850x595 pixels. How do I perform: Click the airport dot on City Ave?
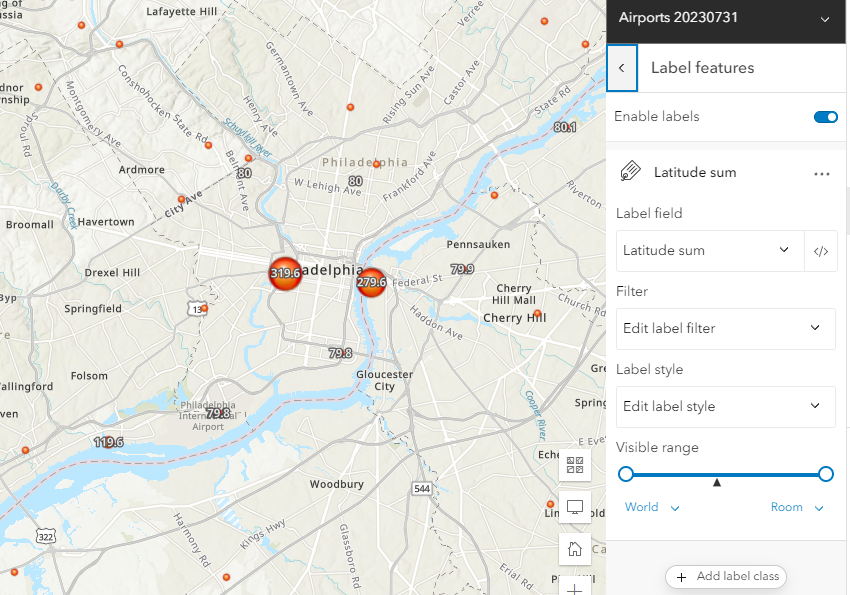pyautogui.click(x=182, y=199)
